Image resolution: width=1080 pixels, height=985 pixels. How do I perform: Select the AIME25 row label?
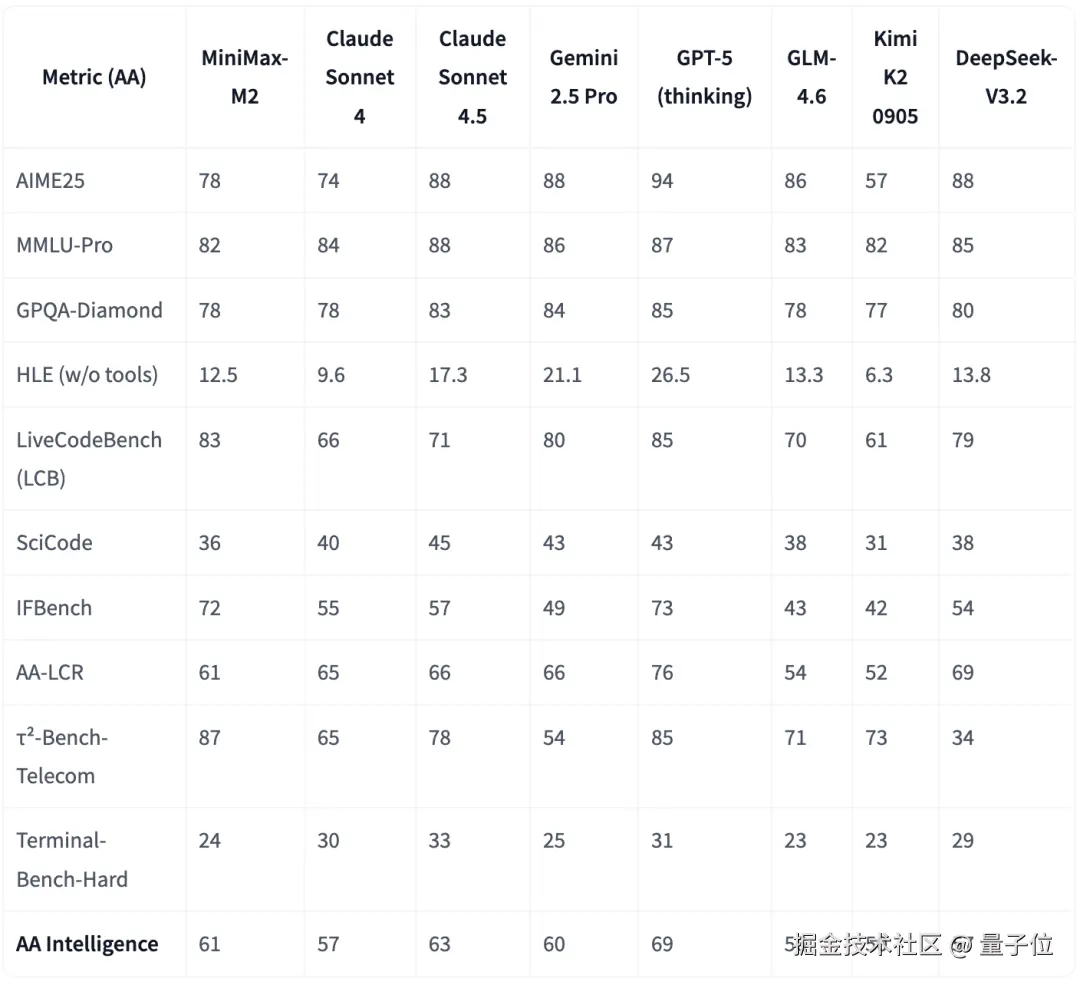pyautogui.click(x=55, y=181)
